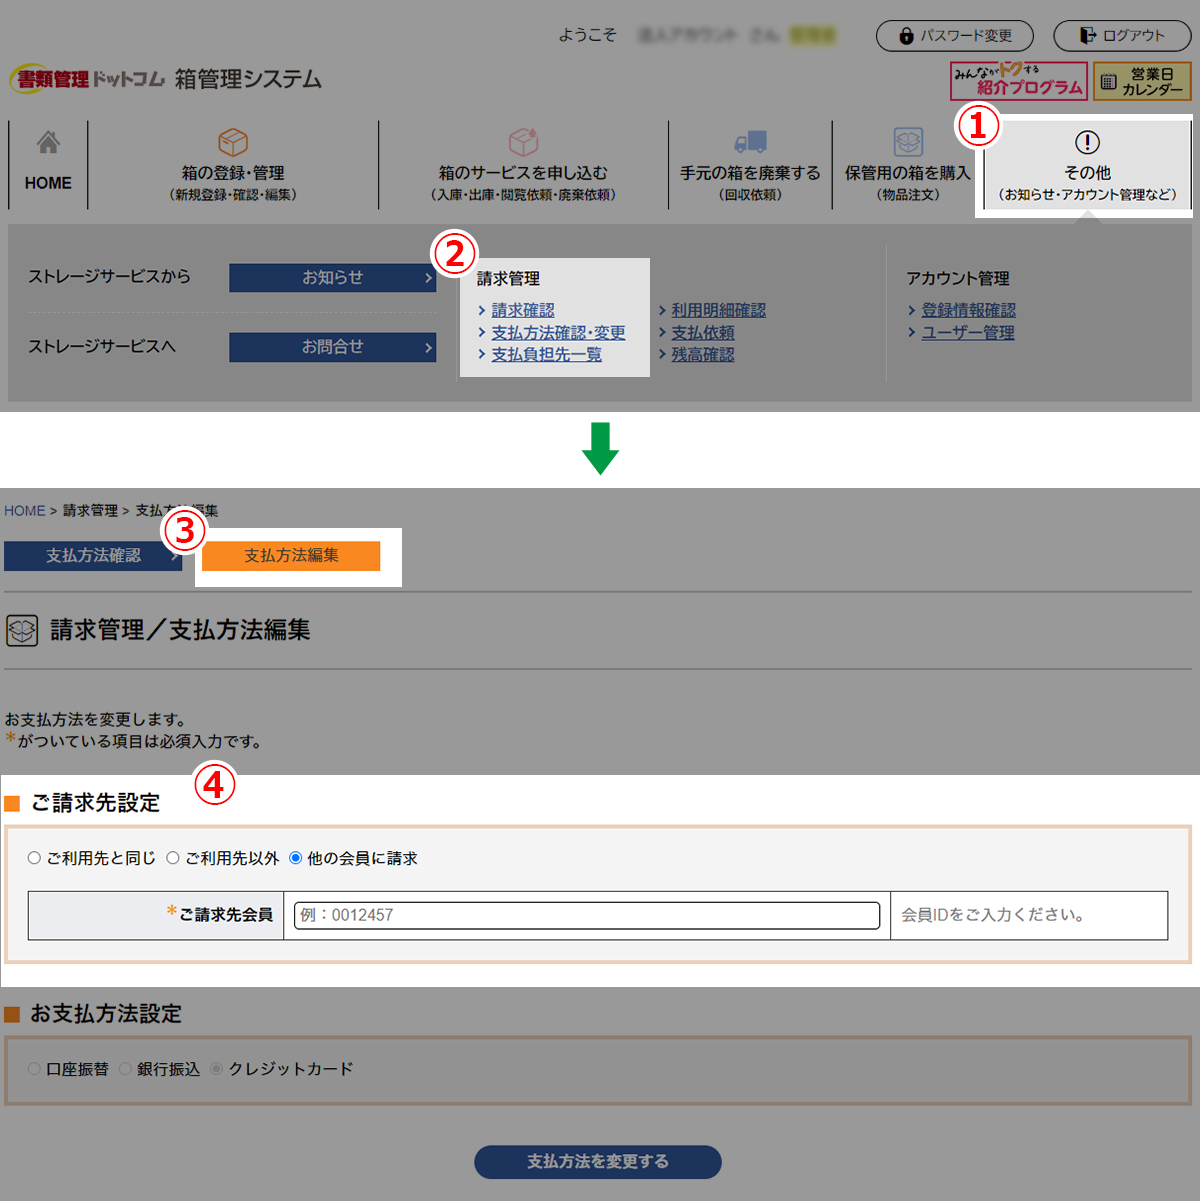This screenshot has width=1200, height=1201.
Task: Click the パスワード変更 button
Action: (x=954, y=36)
